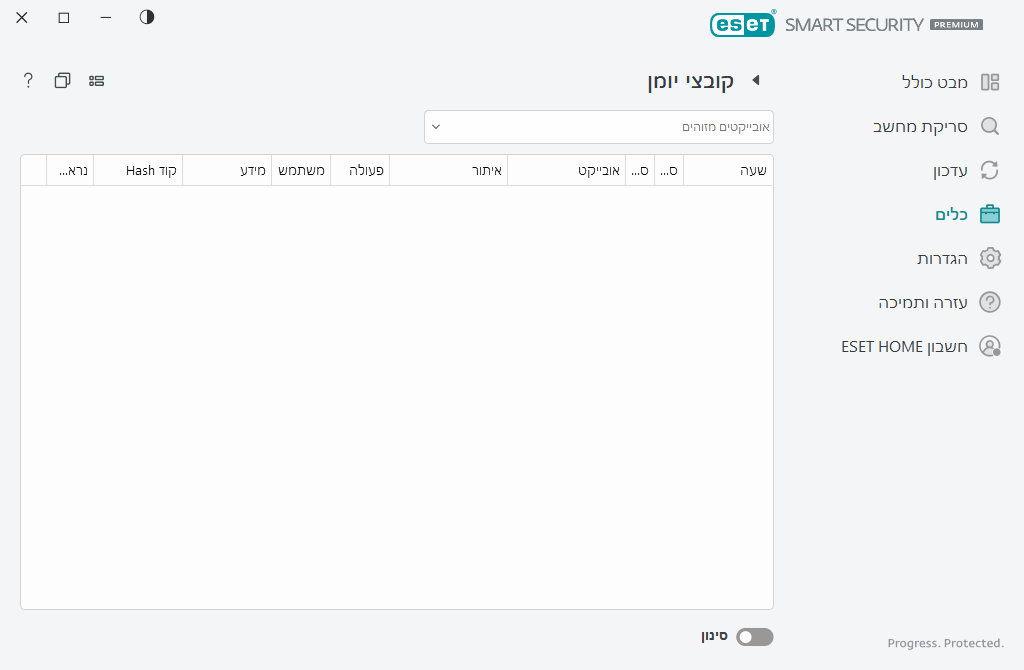Click the Tools (כלים) briefcase icon
1024x670 pixels.
(x=990, y=214)
